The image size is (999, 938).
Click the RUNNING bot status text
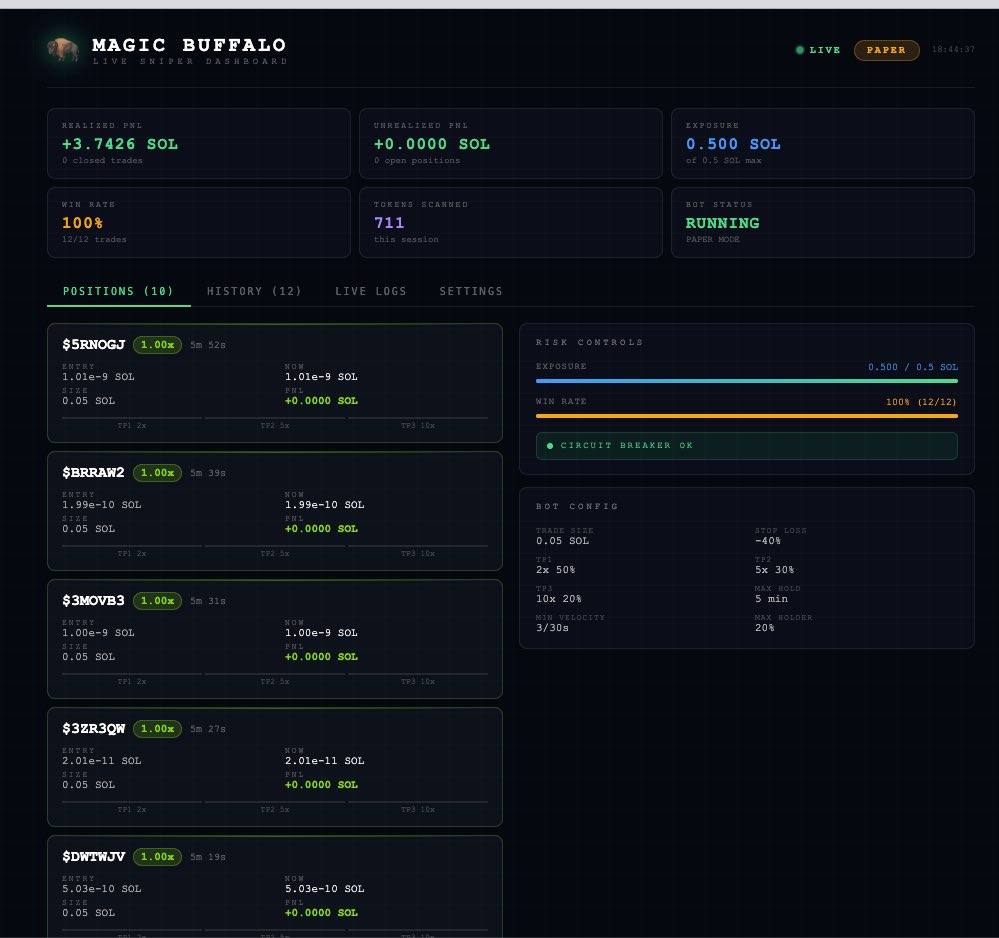point(722,223)
